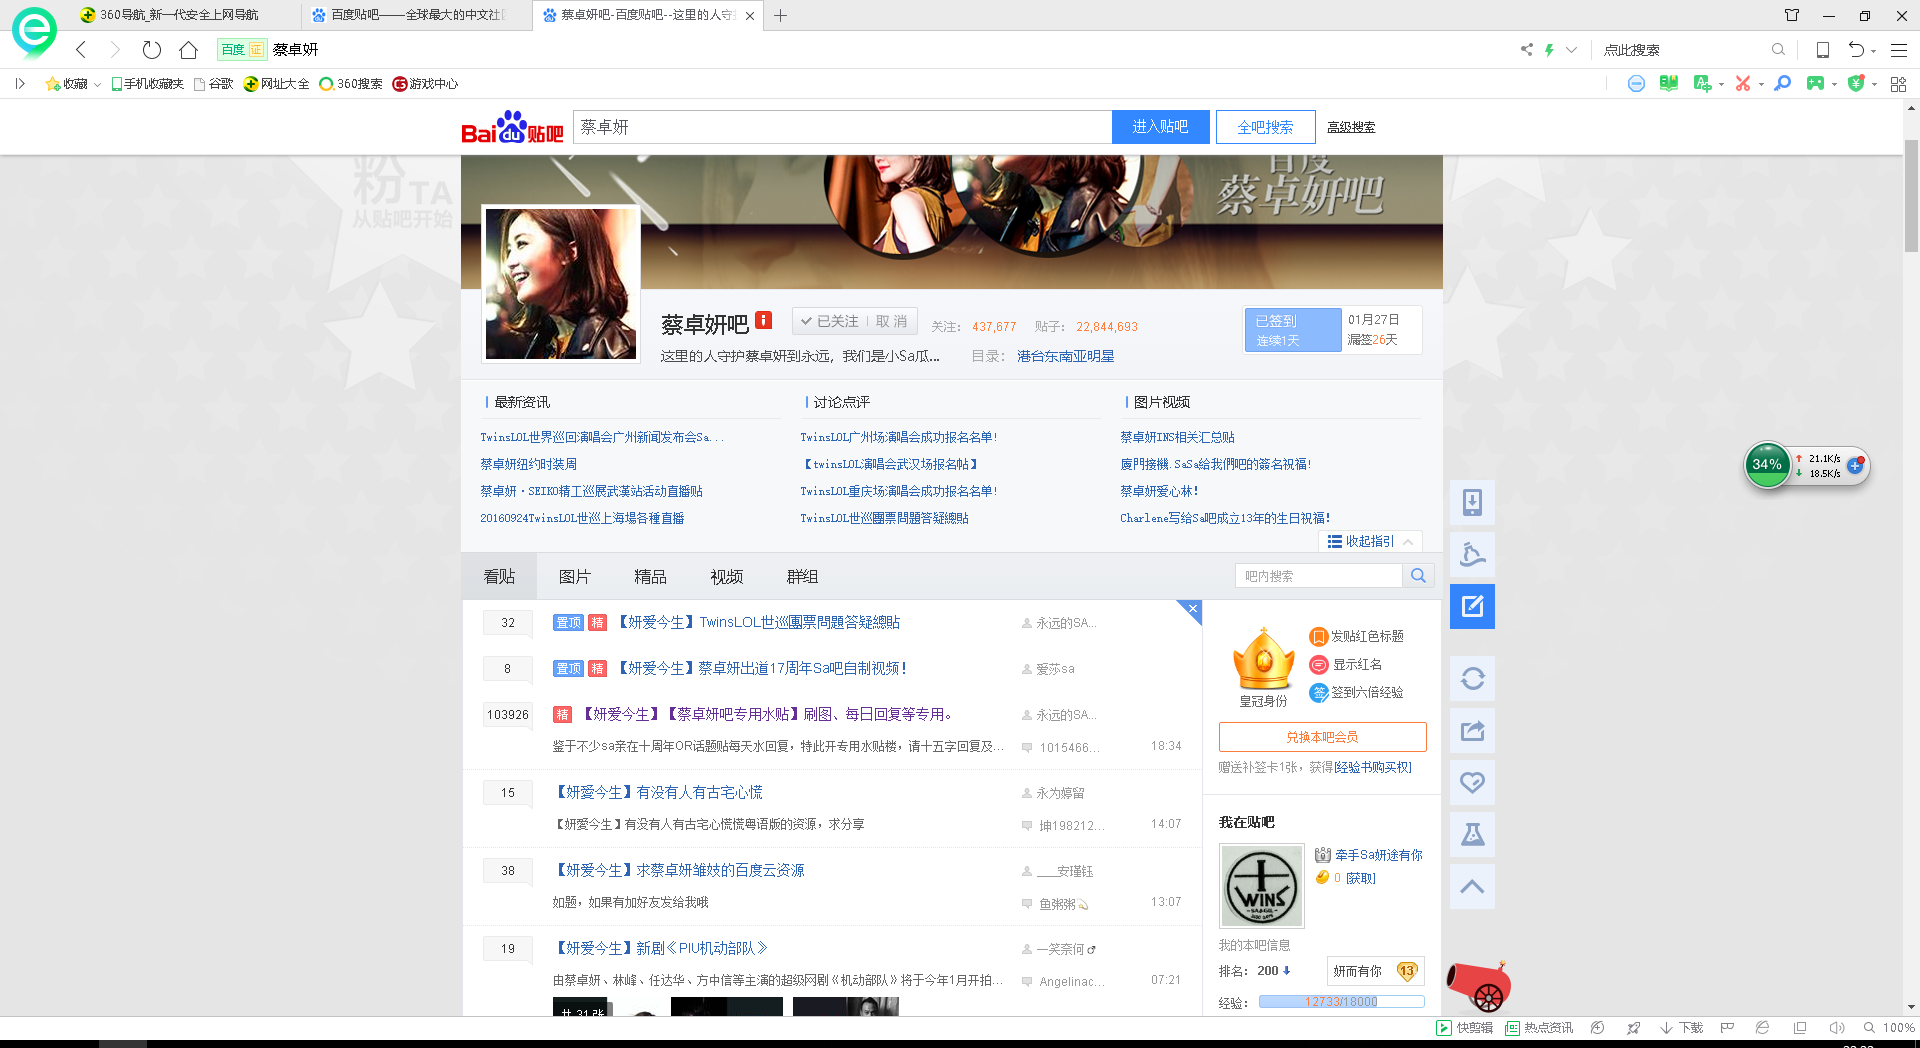This screenshot has width=1920, height=1048.
Task: Open the game controller dropdown arrow
Action: coord(1834,85)
